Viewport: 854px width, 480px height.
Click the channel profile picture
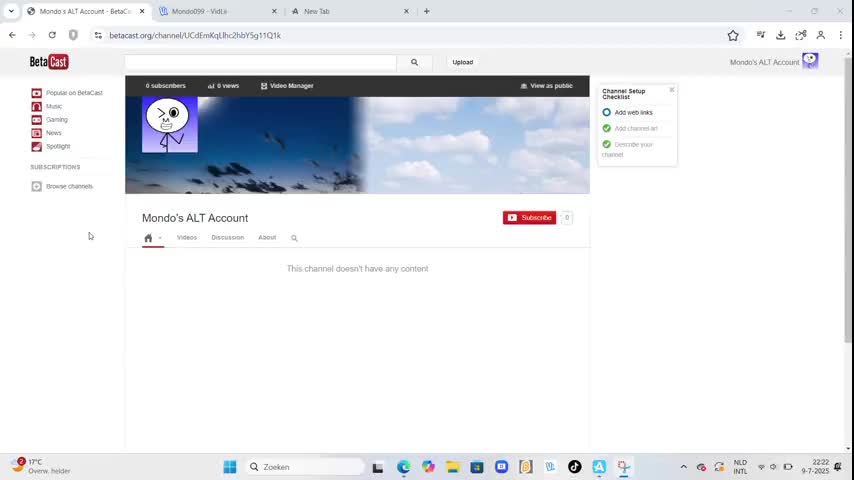pos(170,125)
